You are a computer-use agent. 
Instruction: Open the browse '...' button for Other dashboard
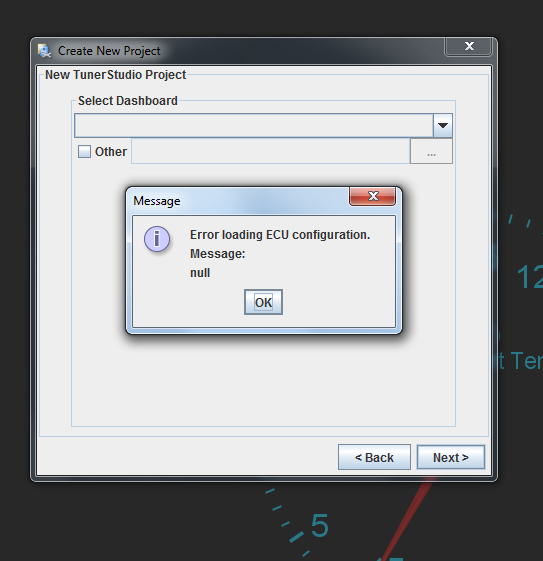tap(431, 151)
